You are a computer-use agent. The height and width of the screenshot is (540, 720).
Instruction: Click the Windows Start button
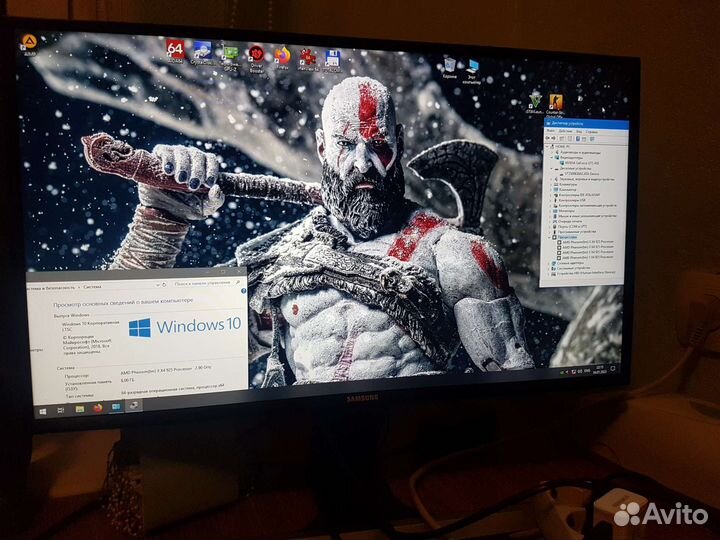(x=43, y=411)
